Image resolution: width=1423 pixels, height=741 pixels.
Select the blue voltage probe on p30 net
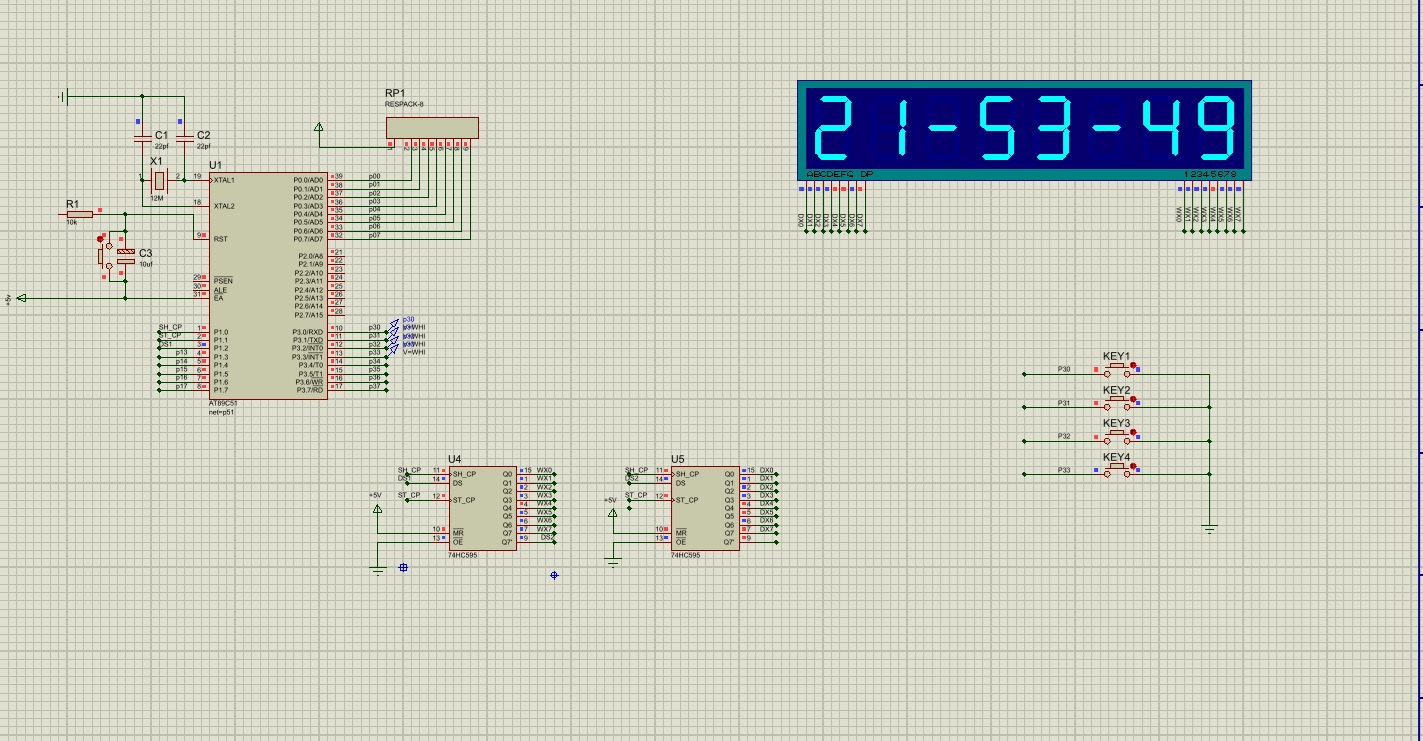(395, 324)
